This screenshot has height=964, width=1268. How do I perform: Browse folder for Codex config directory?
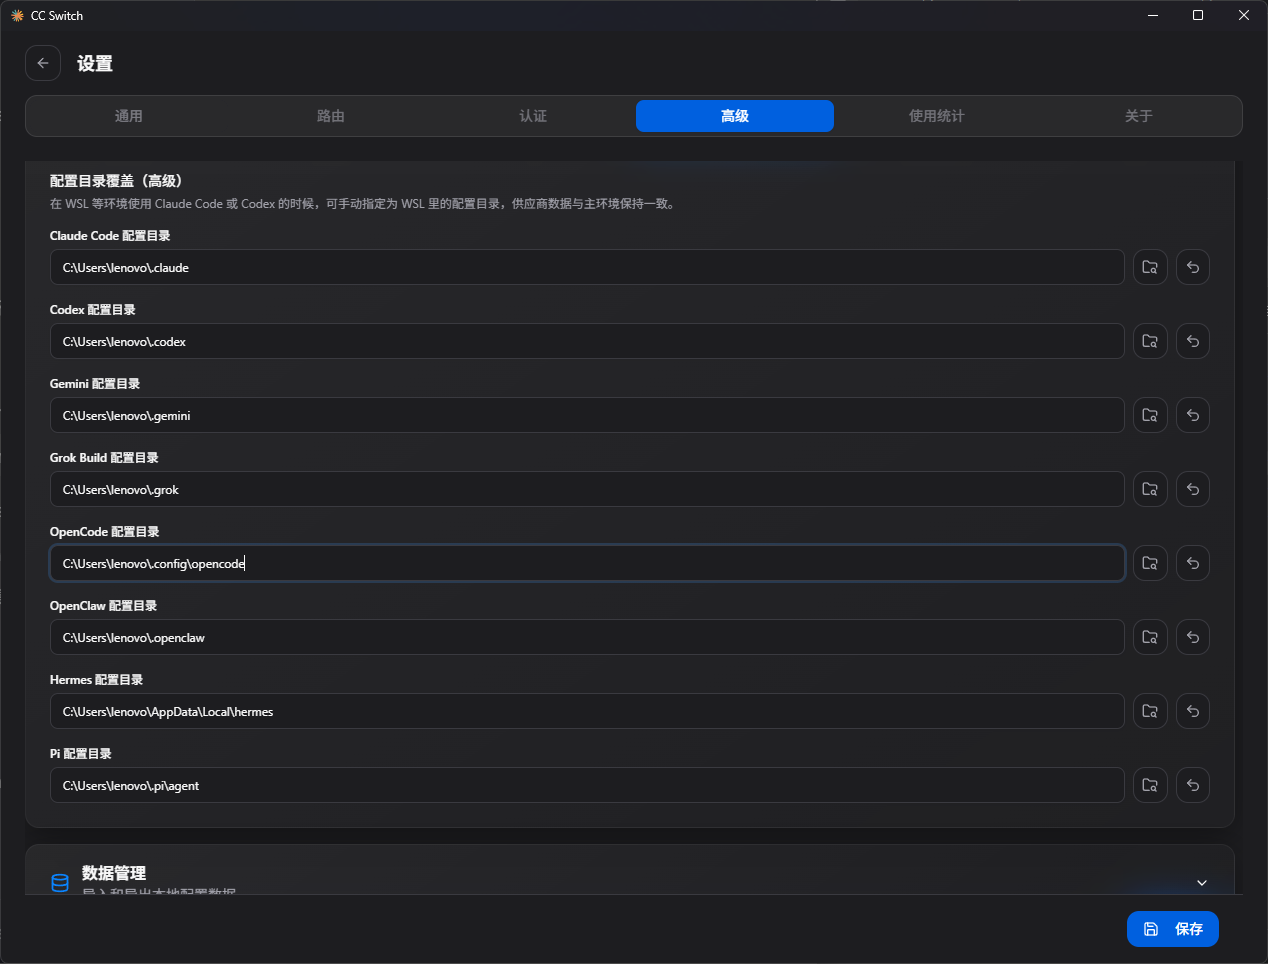[x=1150, y=341]
